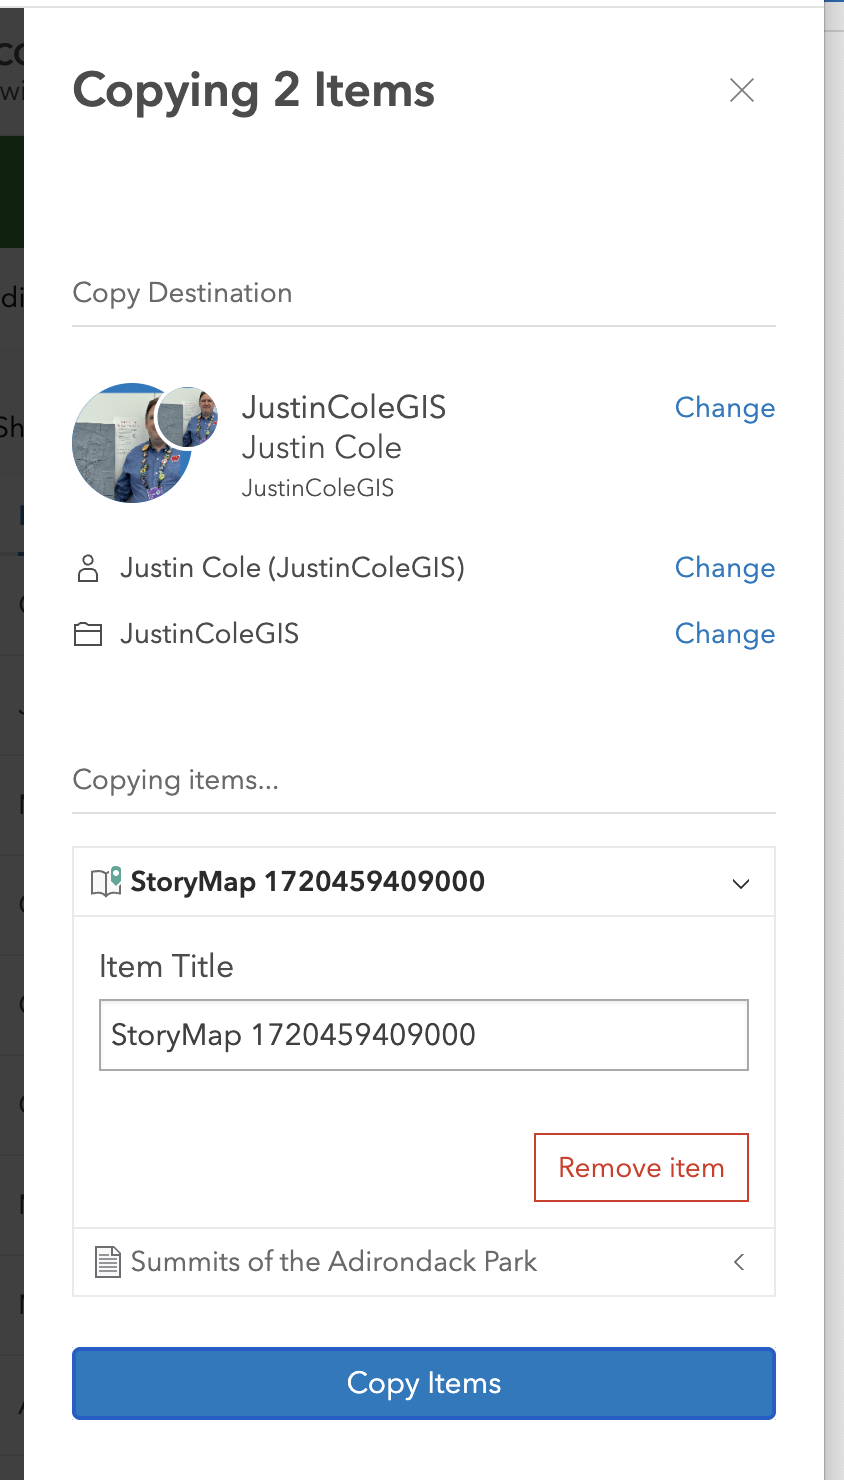844x1480 pixels.
Task: Select the Summits of the Adirondack Park label
Action: 333,1262
